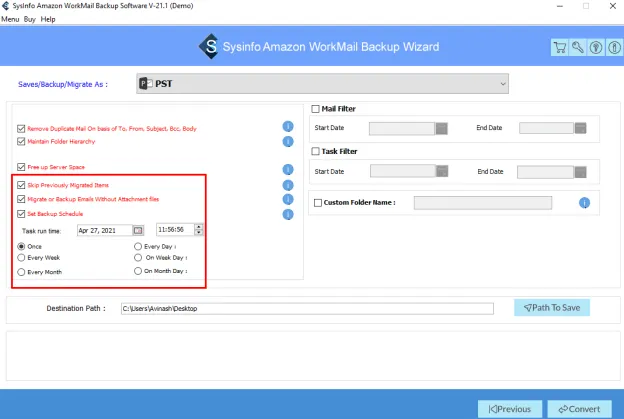The height and width of the screenshot is (419, 624).
Task: Open the Buy menu
Action: 29,19
